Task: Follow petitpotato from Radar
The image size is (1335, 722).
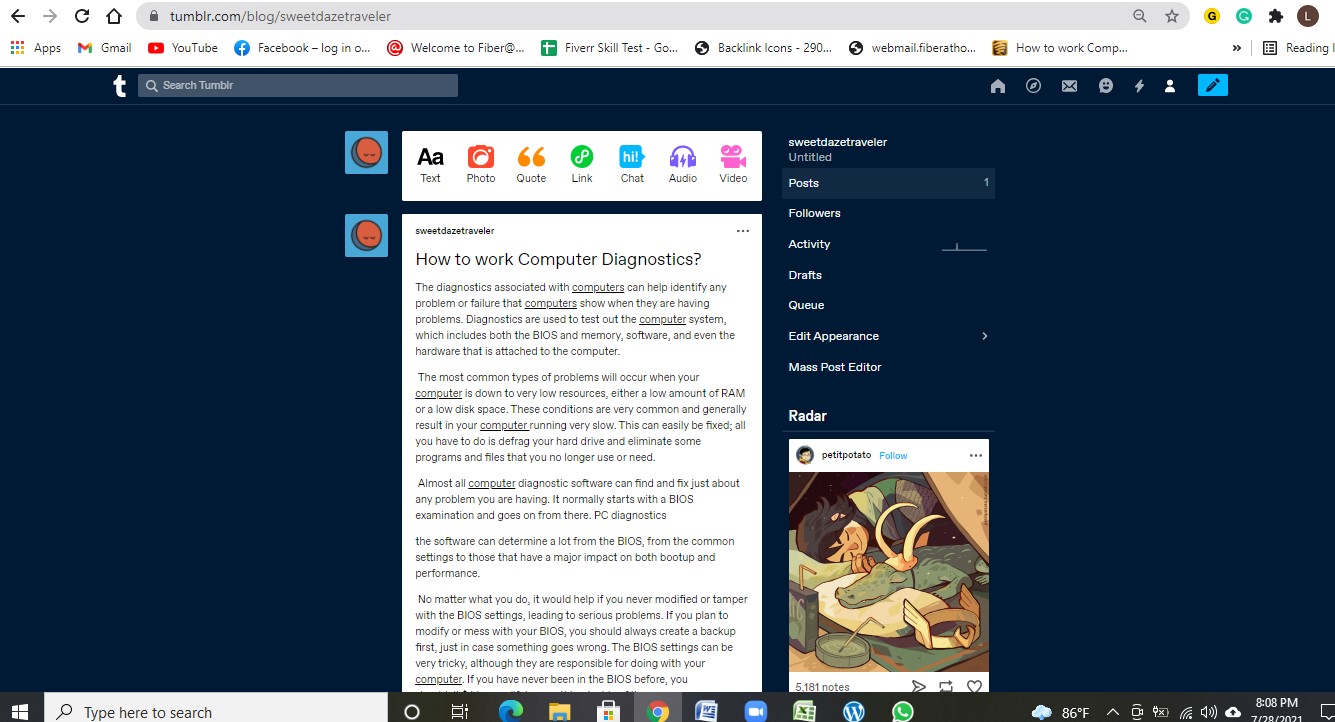Action: click(x=893, y=456)
